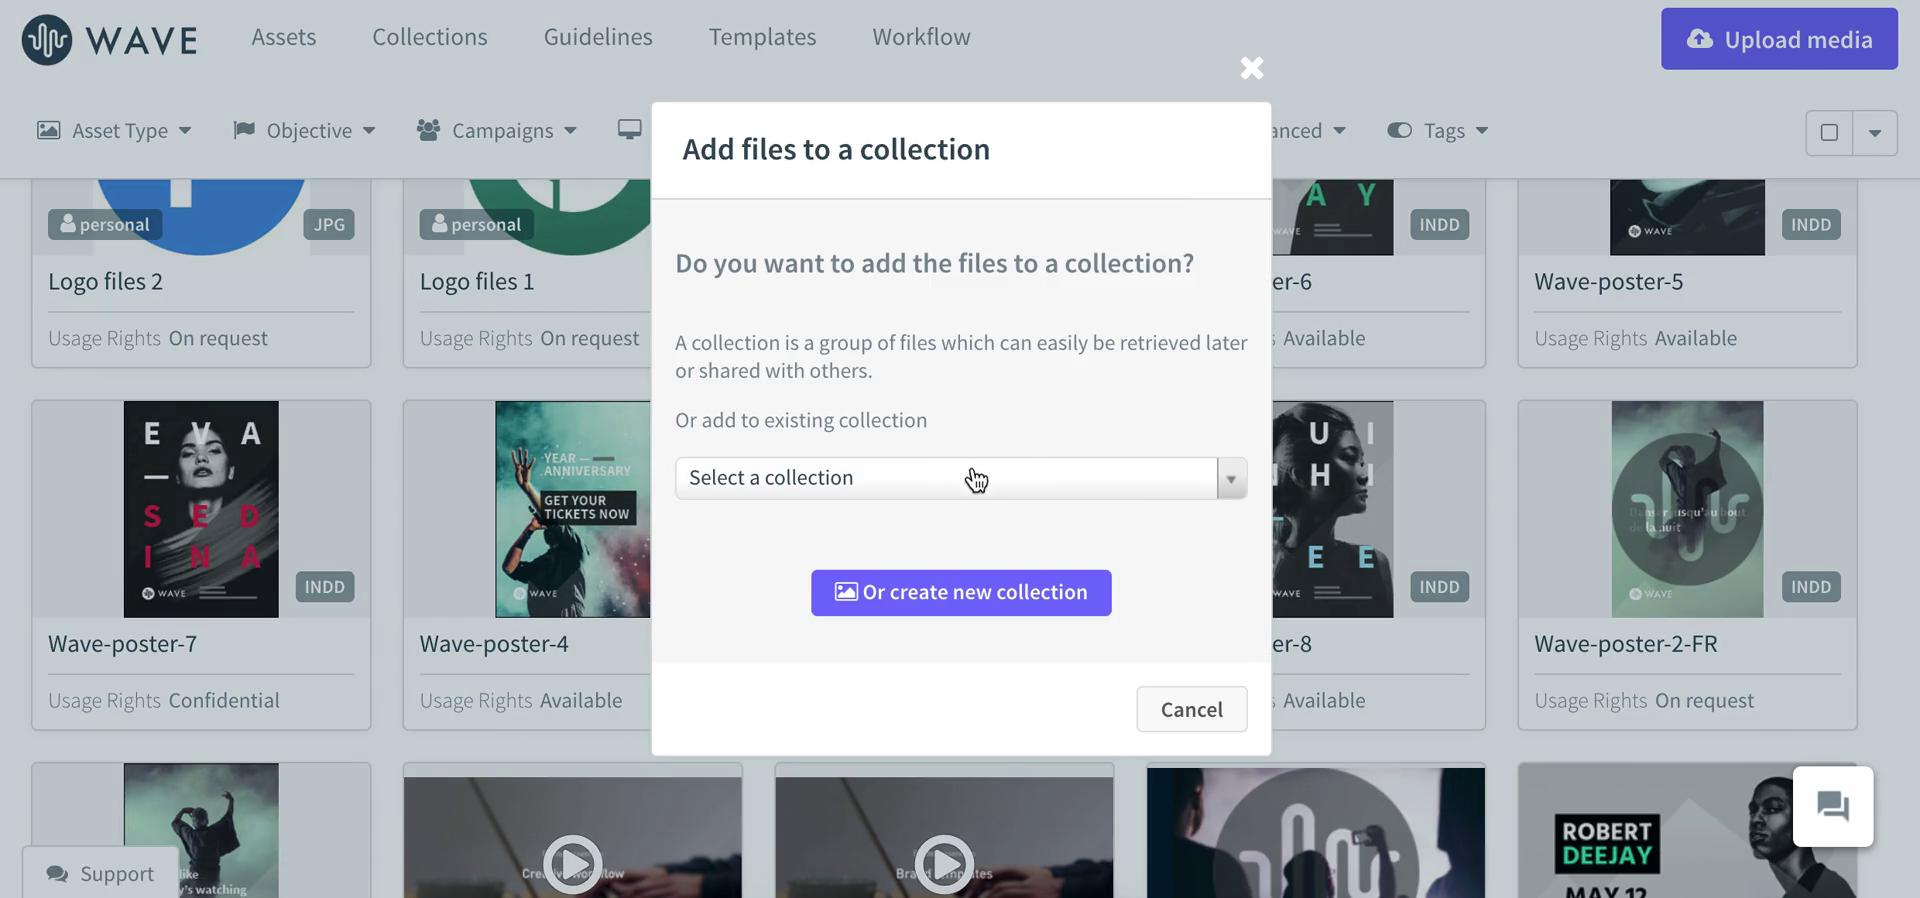Open the dancer poster thumbnail in bottom row
This screenshot has width=1920, height=898.
(x=201, y=831)
